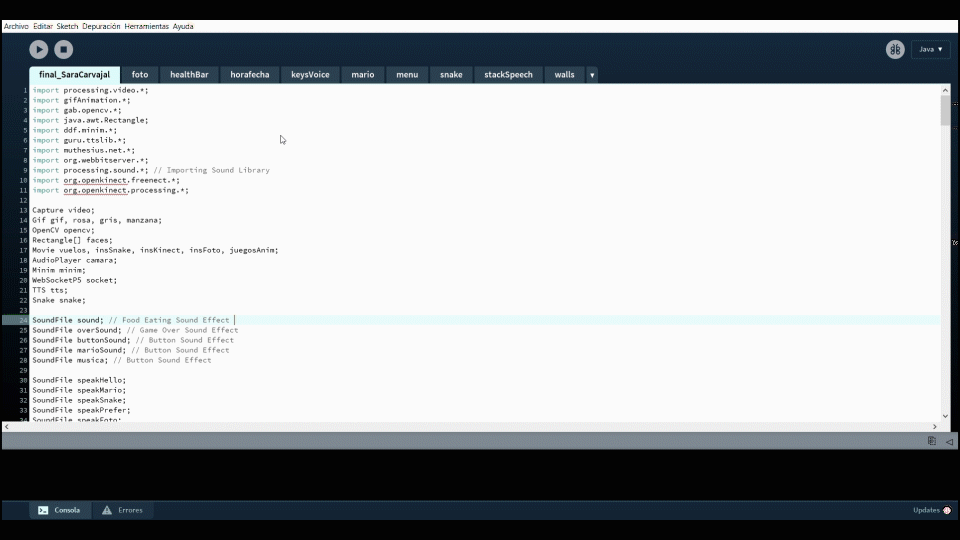This screenshot has height=540, width=960.
Task: Click the 'WebSocketP5 socket;' line
Action: click(75, 280)
